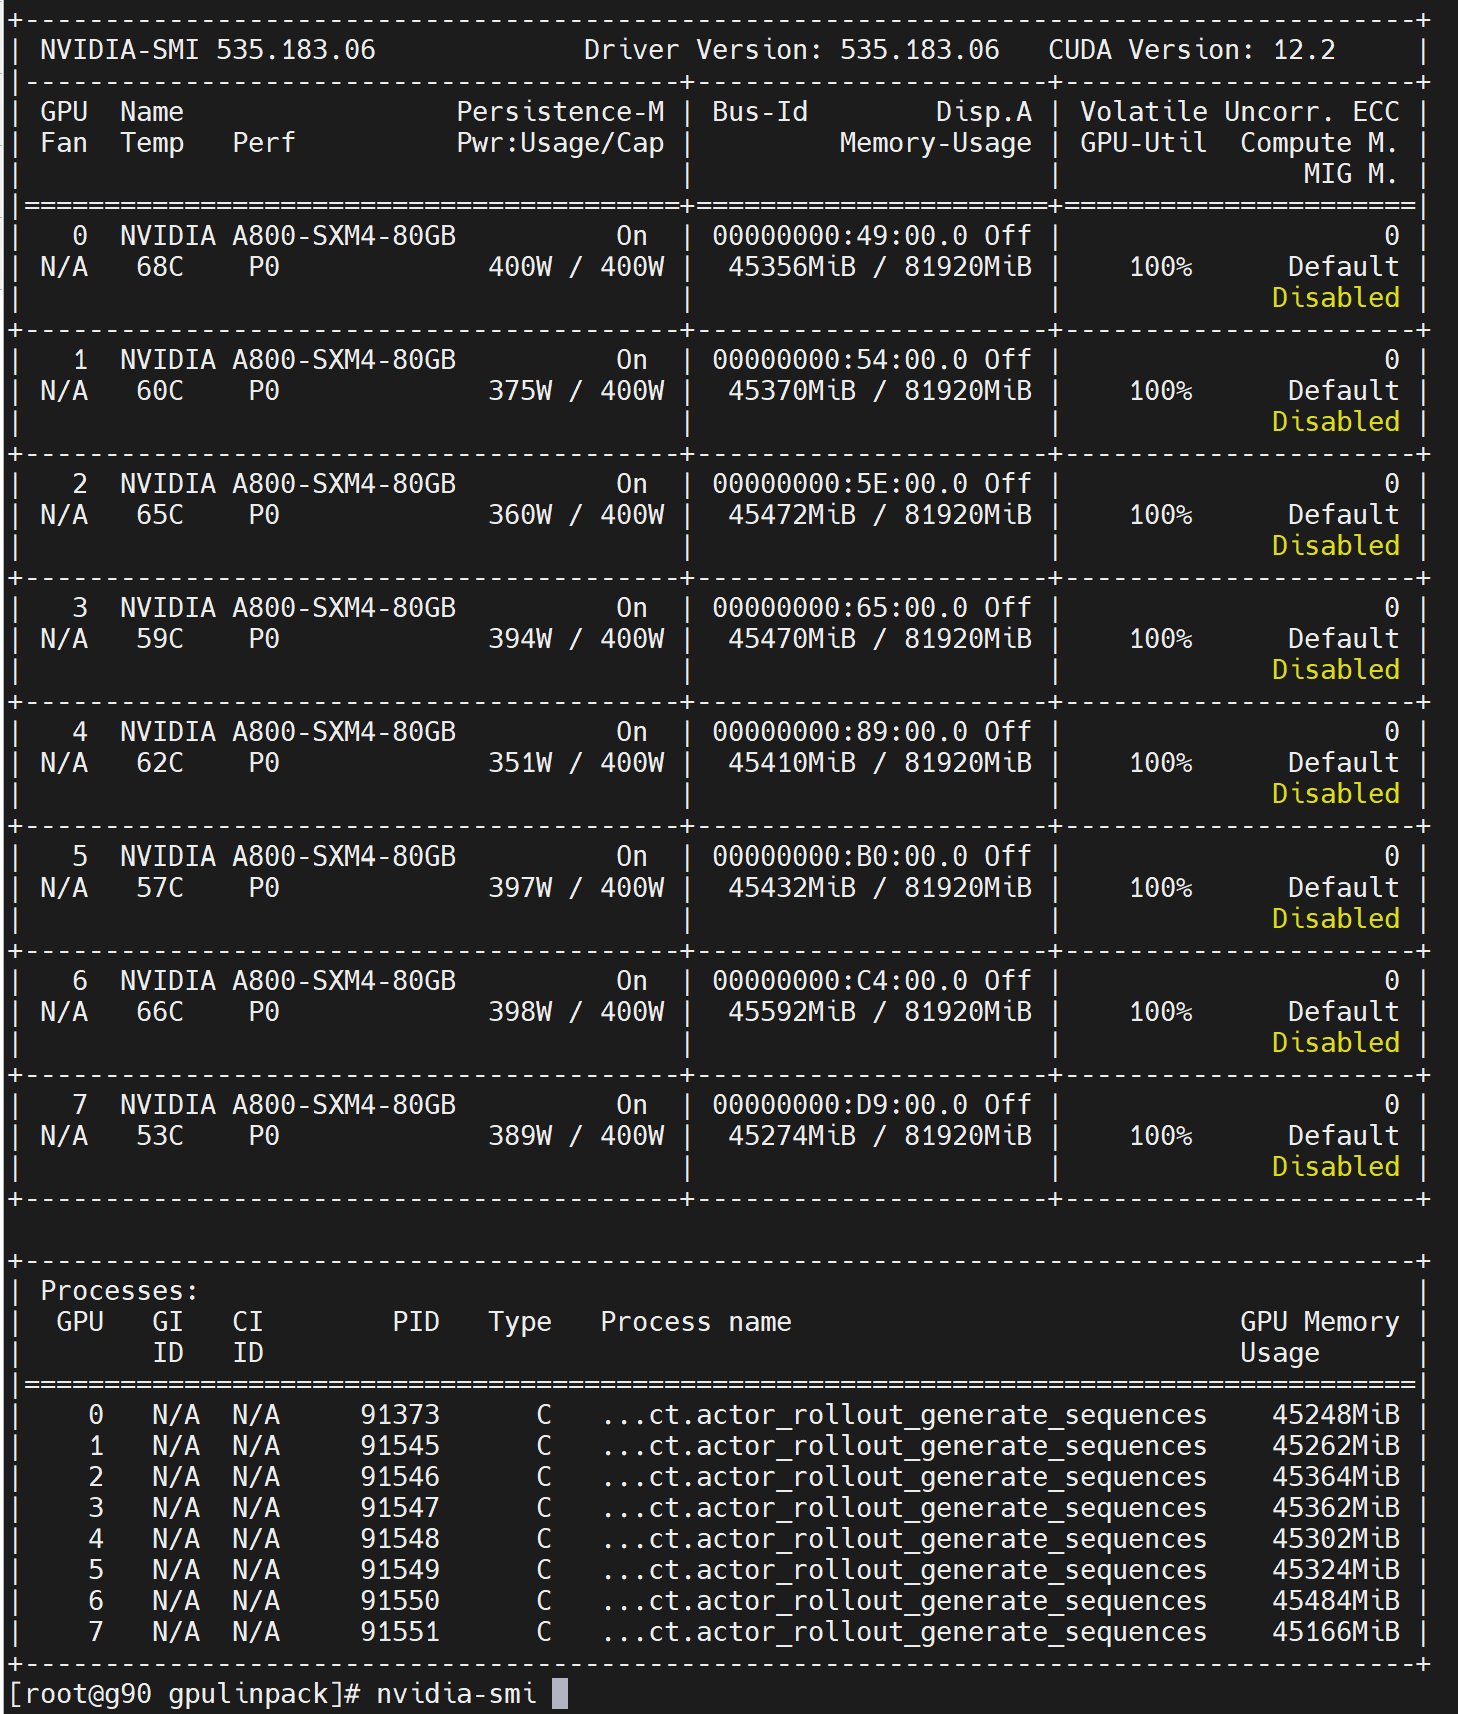Screen dimensions: 1458x1714
Task: Click PID 91549 in the process list
Action: (400, 1570)
